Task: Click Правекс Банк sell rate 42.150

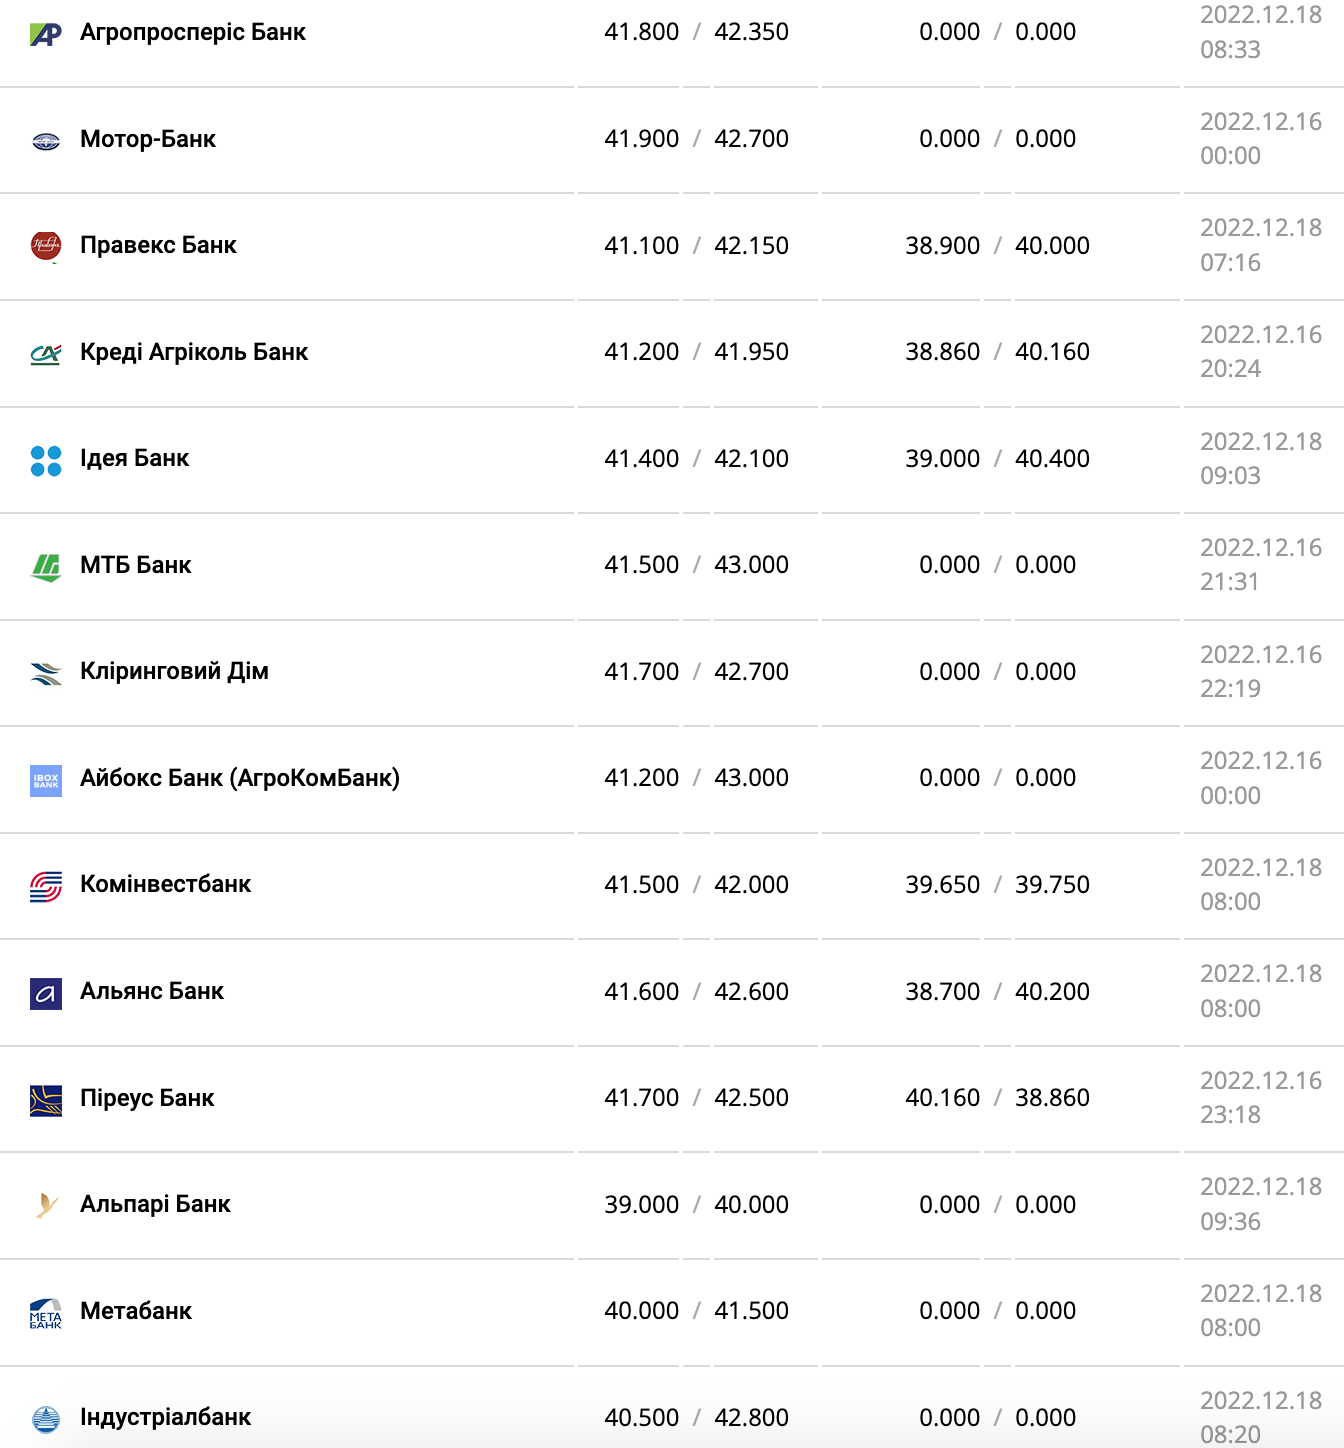Action: point(752,245)
